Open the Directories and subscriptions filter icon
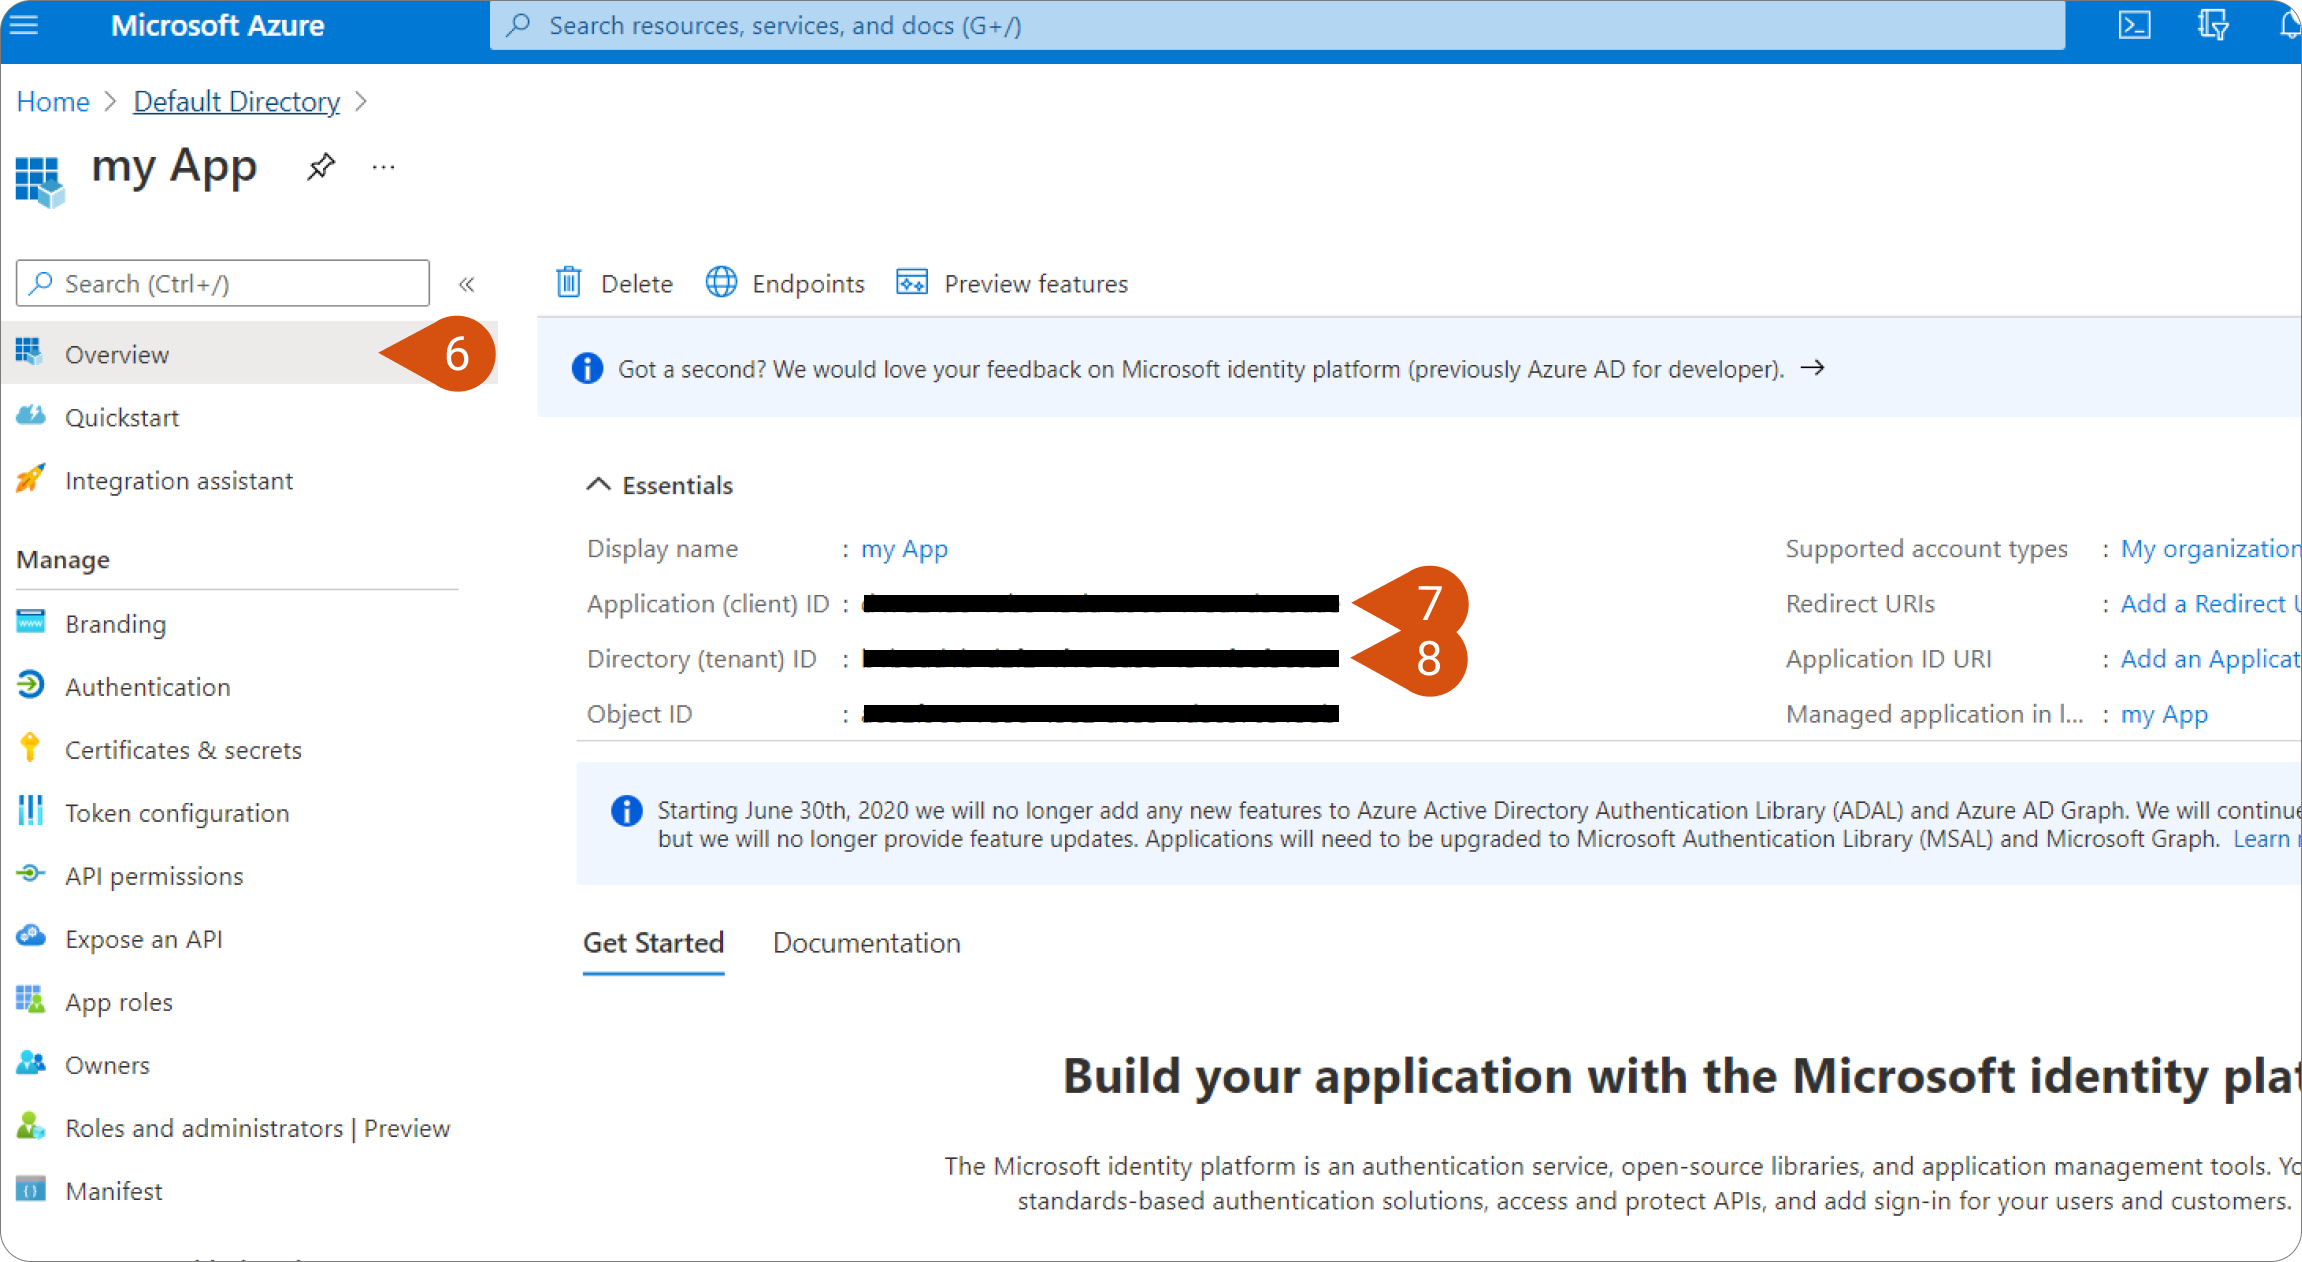Image resolution: width=2302 pixels, height=1262 pixels. coord(2213,25)
